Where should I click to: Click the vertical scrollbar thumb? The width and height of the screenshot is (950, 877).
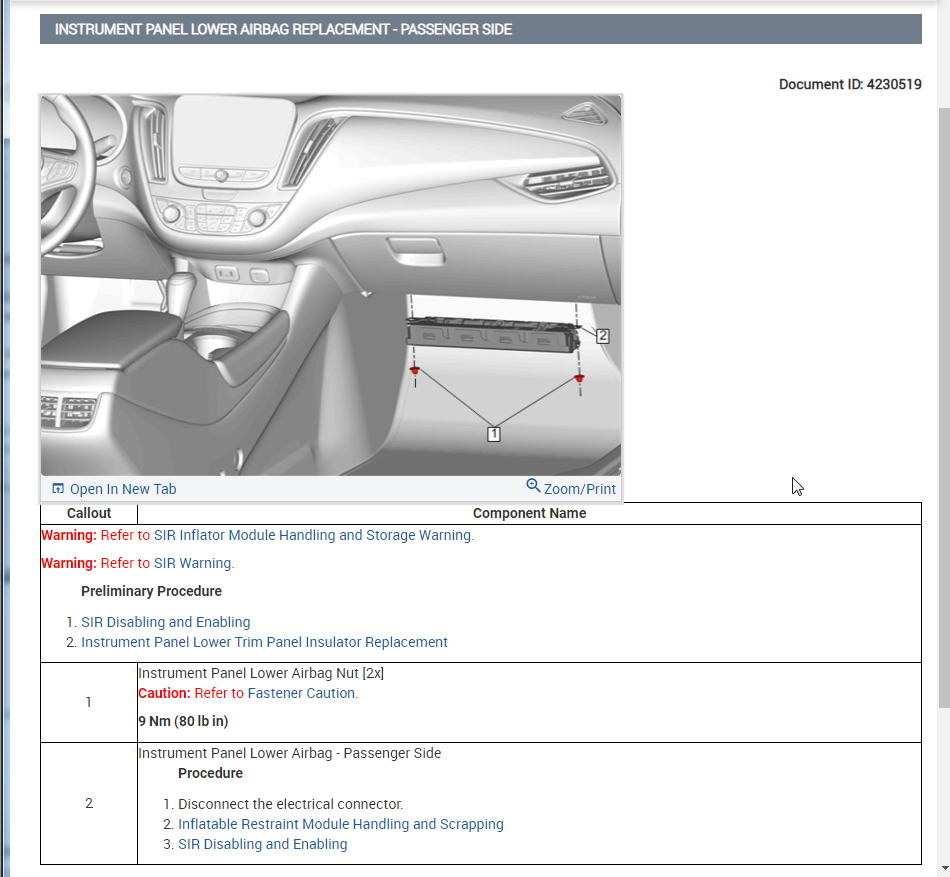coord(944,407)
